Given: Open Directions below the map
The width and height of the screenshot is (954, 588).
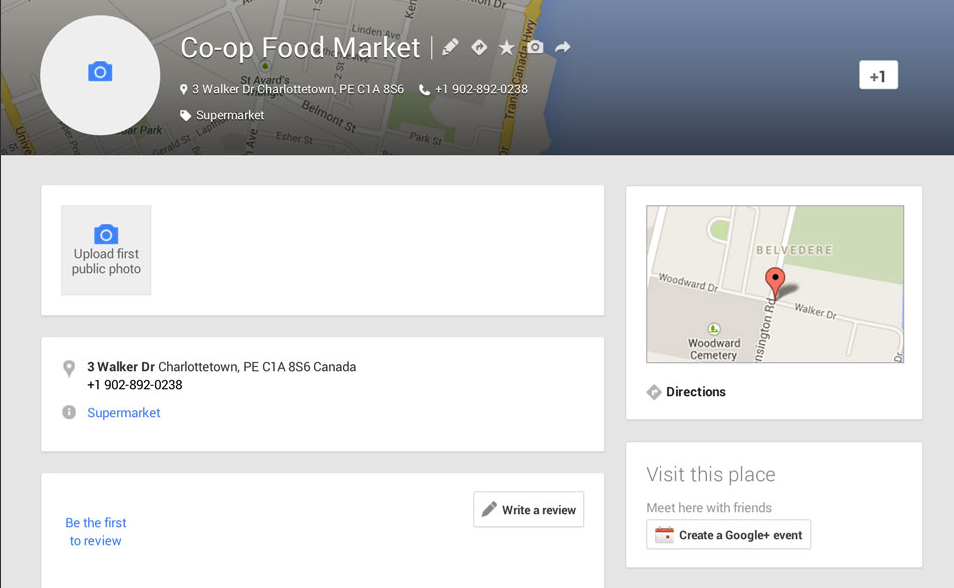Looking at the screenshot, I should pos(695,392).
